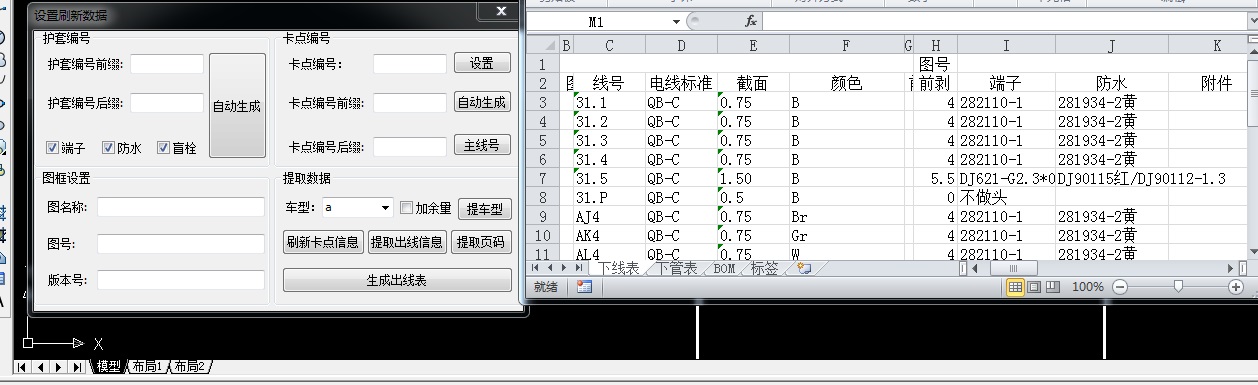Viewport: 1258px width, 385px height.
Task: Go to previous sheet tab arrow in Excel
Action: 550,268
